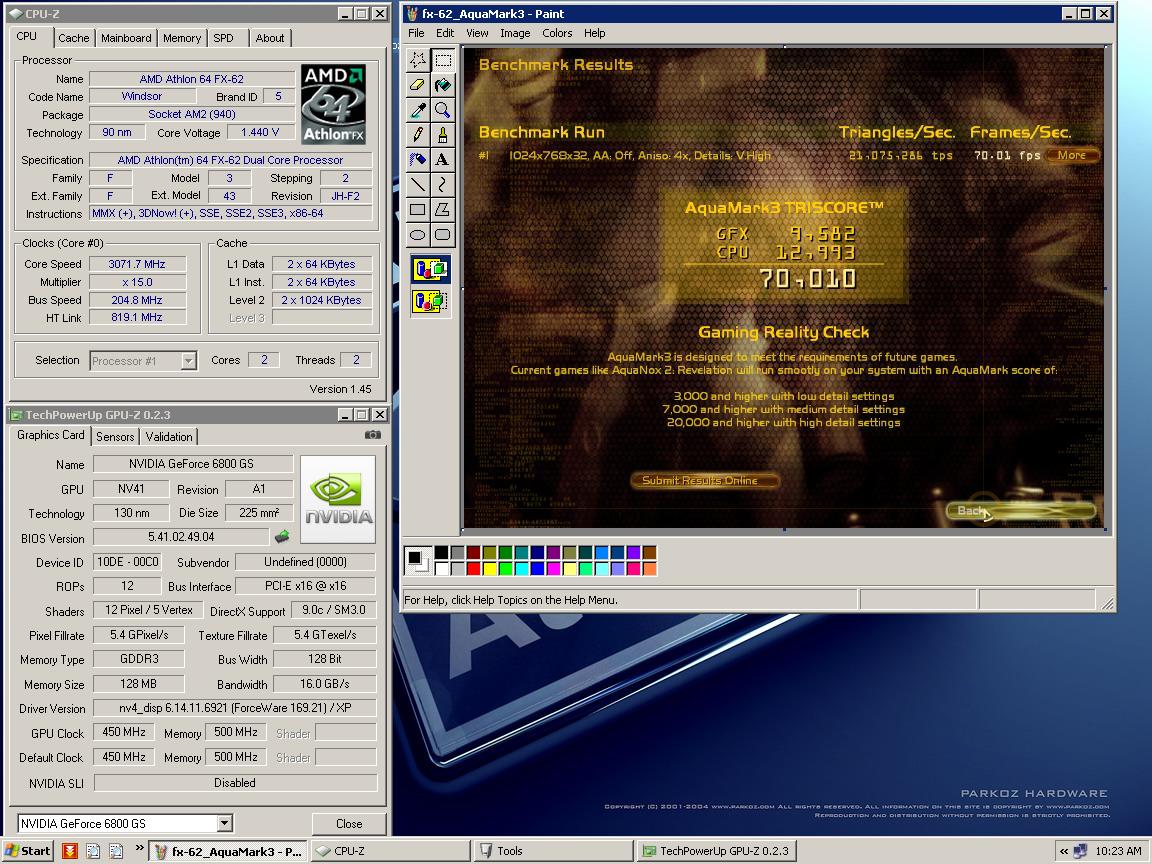Image resolution: width=1152 pixels, height=864 pixels.
Task: Select the Free-Form Select tool in Paint
Action: tap(418, 60)
